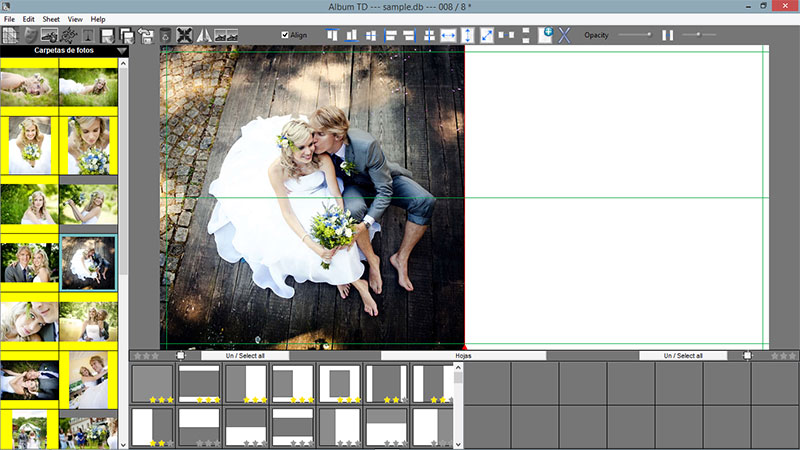Viewport: 800px width, 450px height.
Task: Click the stretch horizontally arrow icon
Action: tap(448, 35)
